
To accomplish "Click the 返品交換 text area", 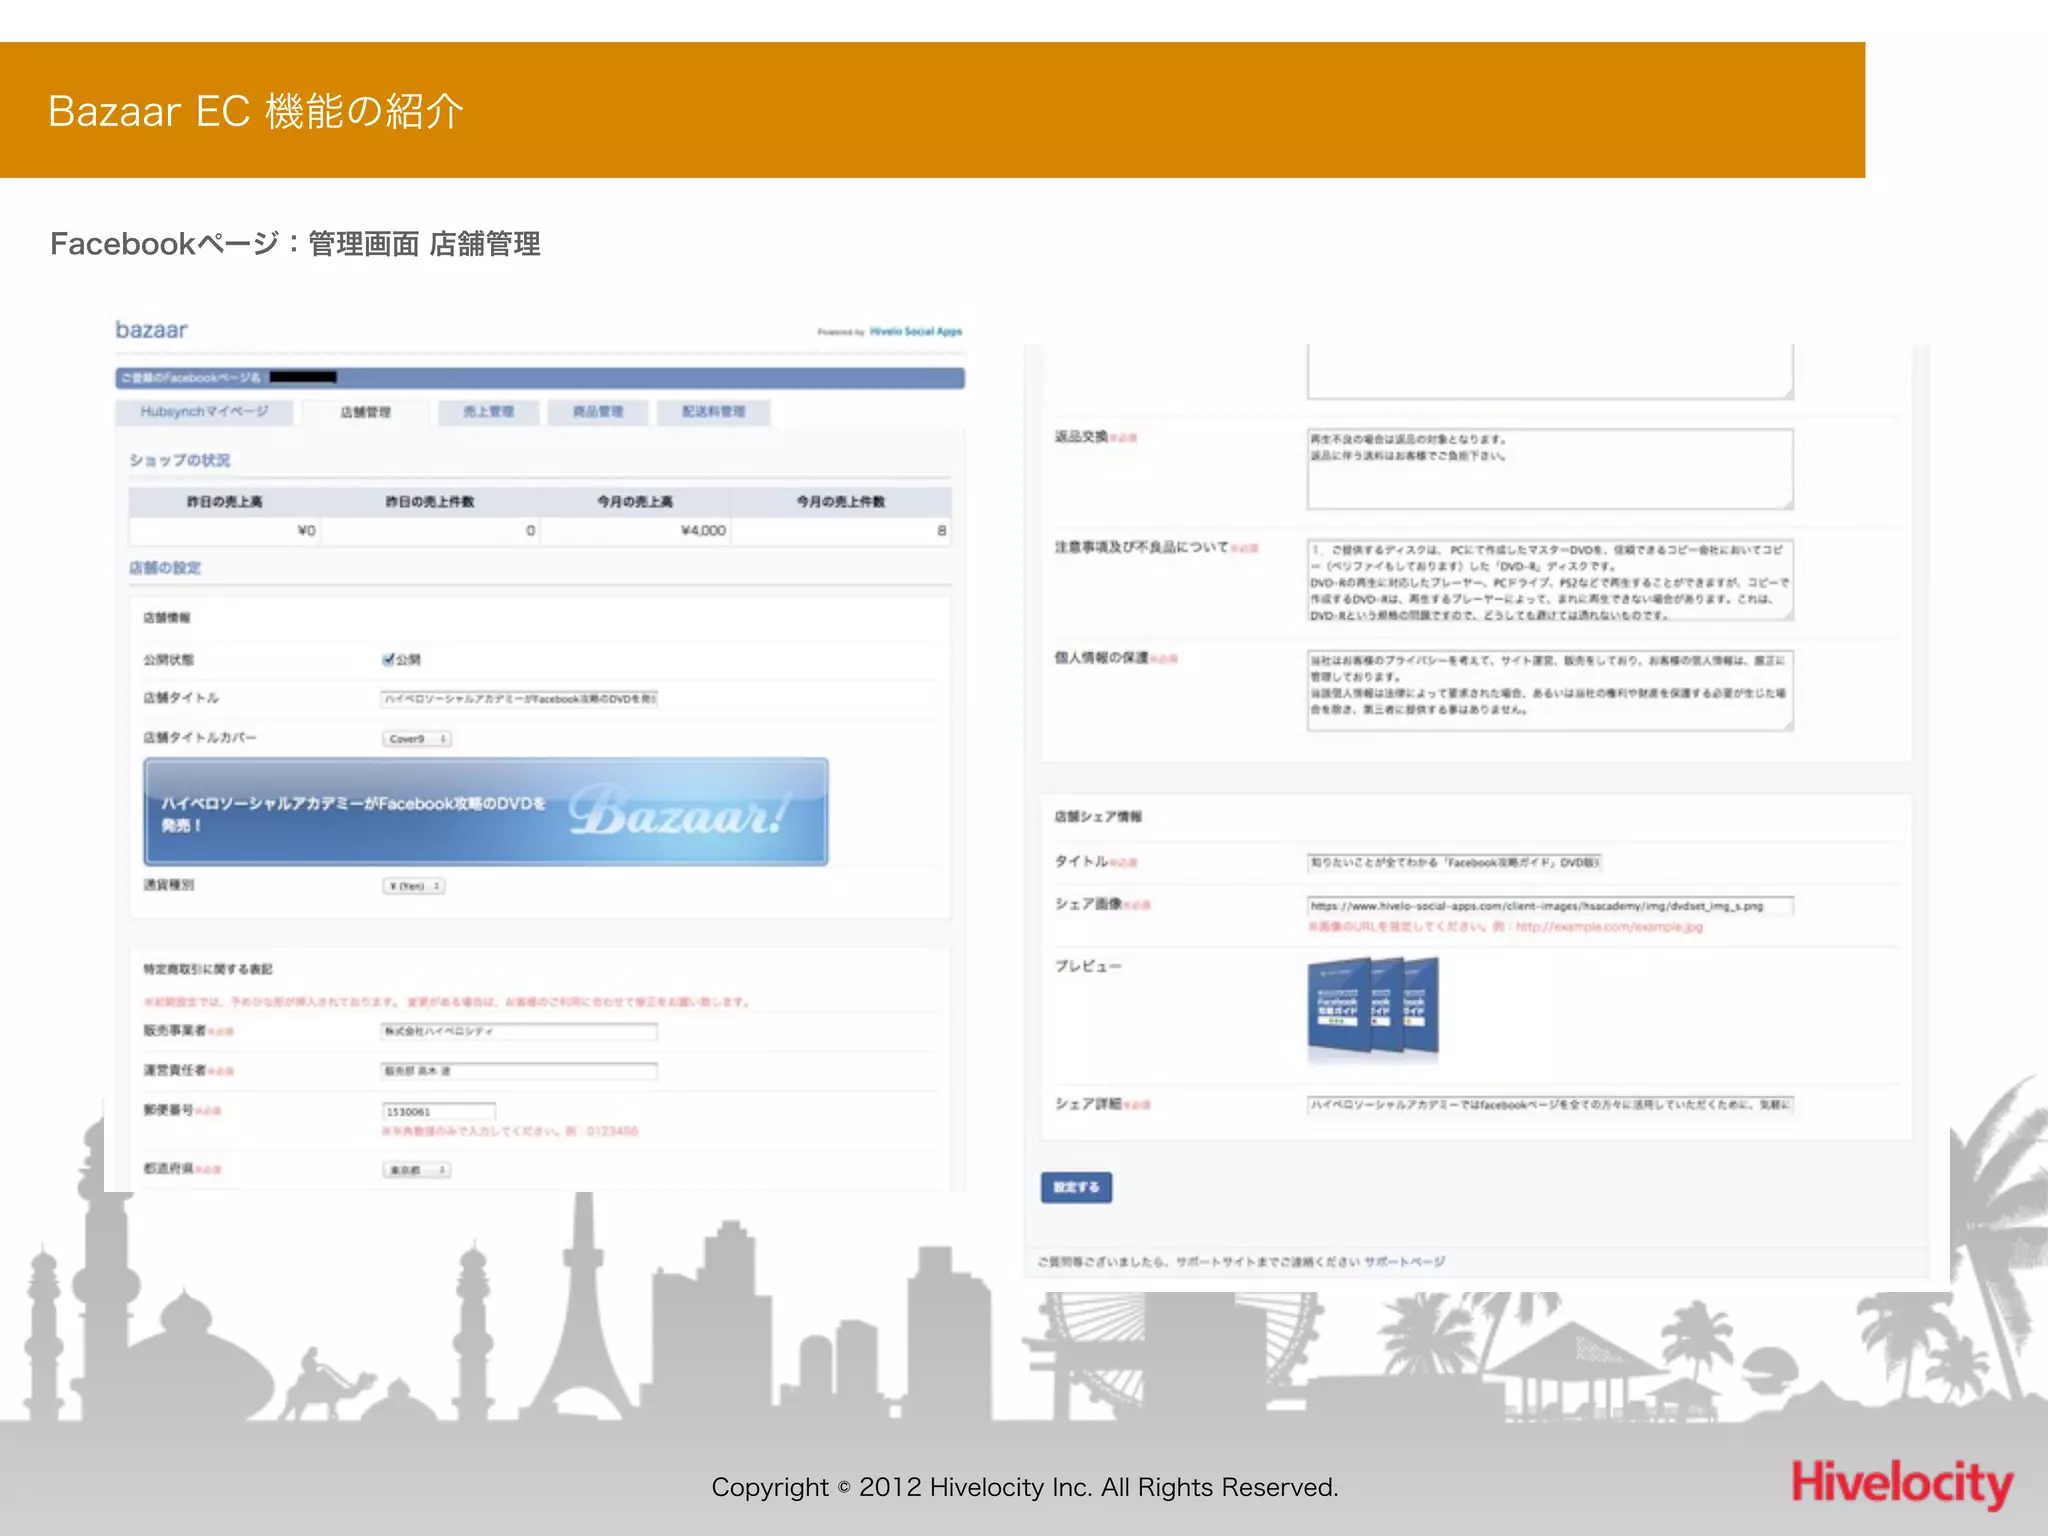I will coord(1549,469).
